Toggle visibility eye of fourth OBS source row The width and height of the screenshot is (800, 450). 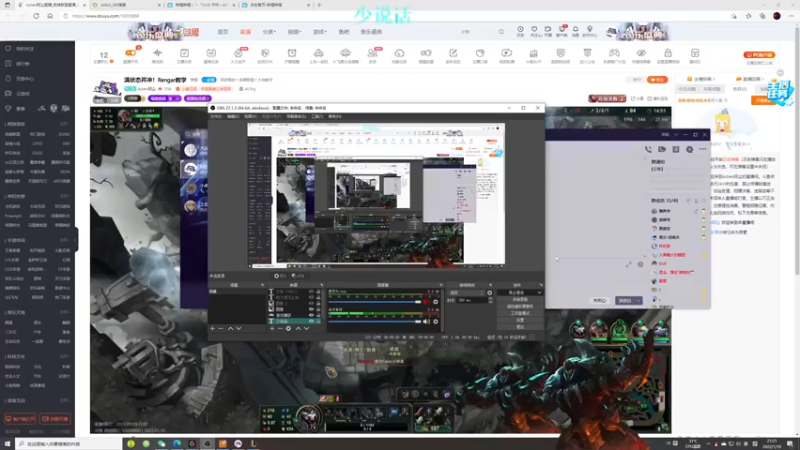312,309
